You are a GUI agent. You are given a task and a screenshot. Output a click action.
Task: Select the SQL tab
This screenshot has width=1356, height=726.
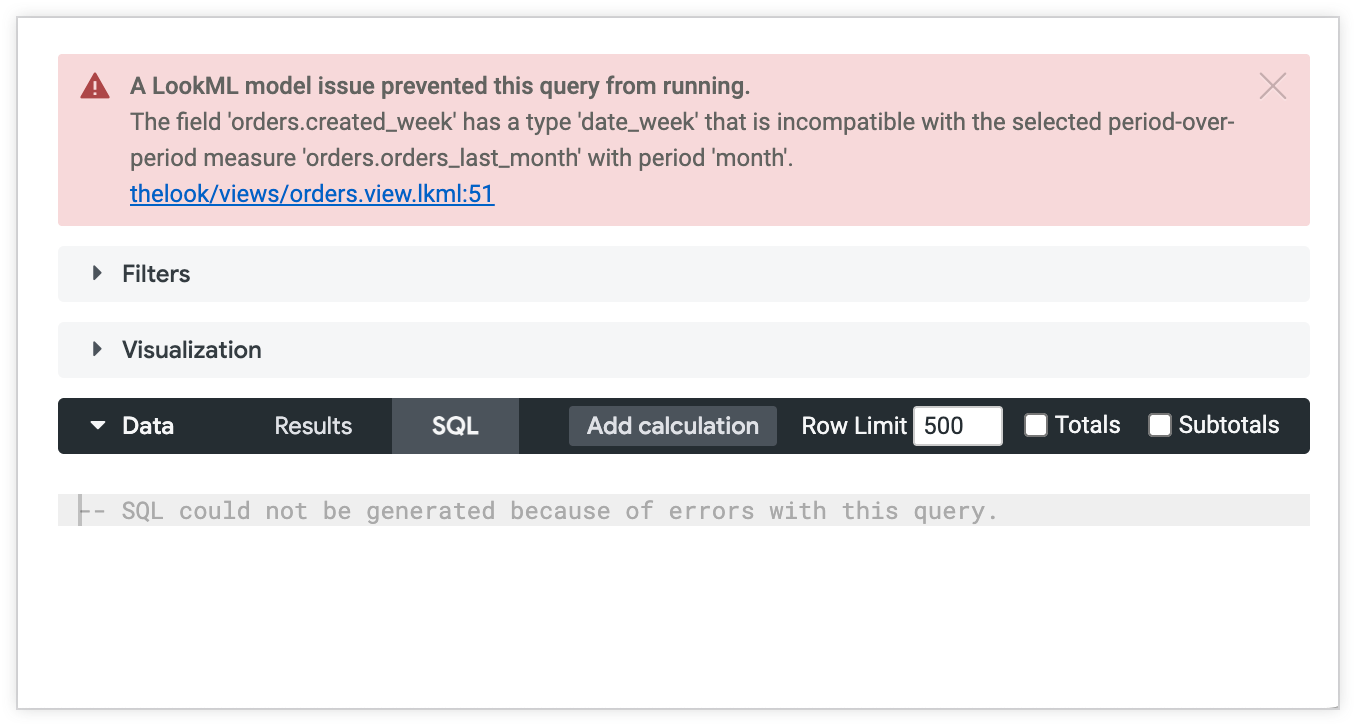[x=455, y=426]
